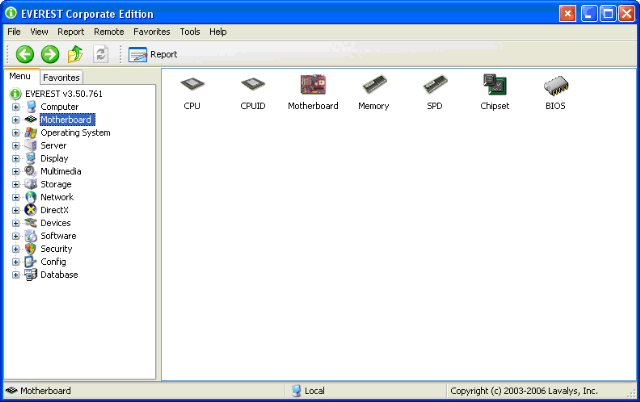Open the Chipset icon
This screenshot has height=402, width=640.
pos(495,84)
